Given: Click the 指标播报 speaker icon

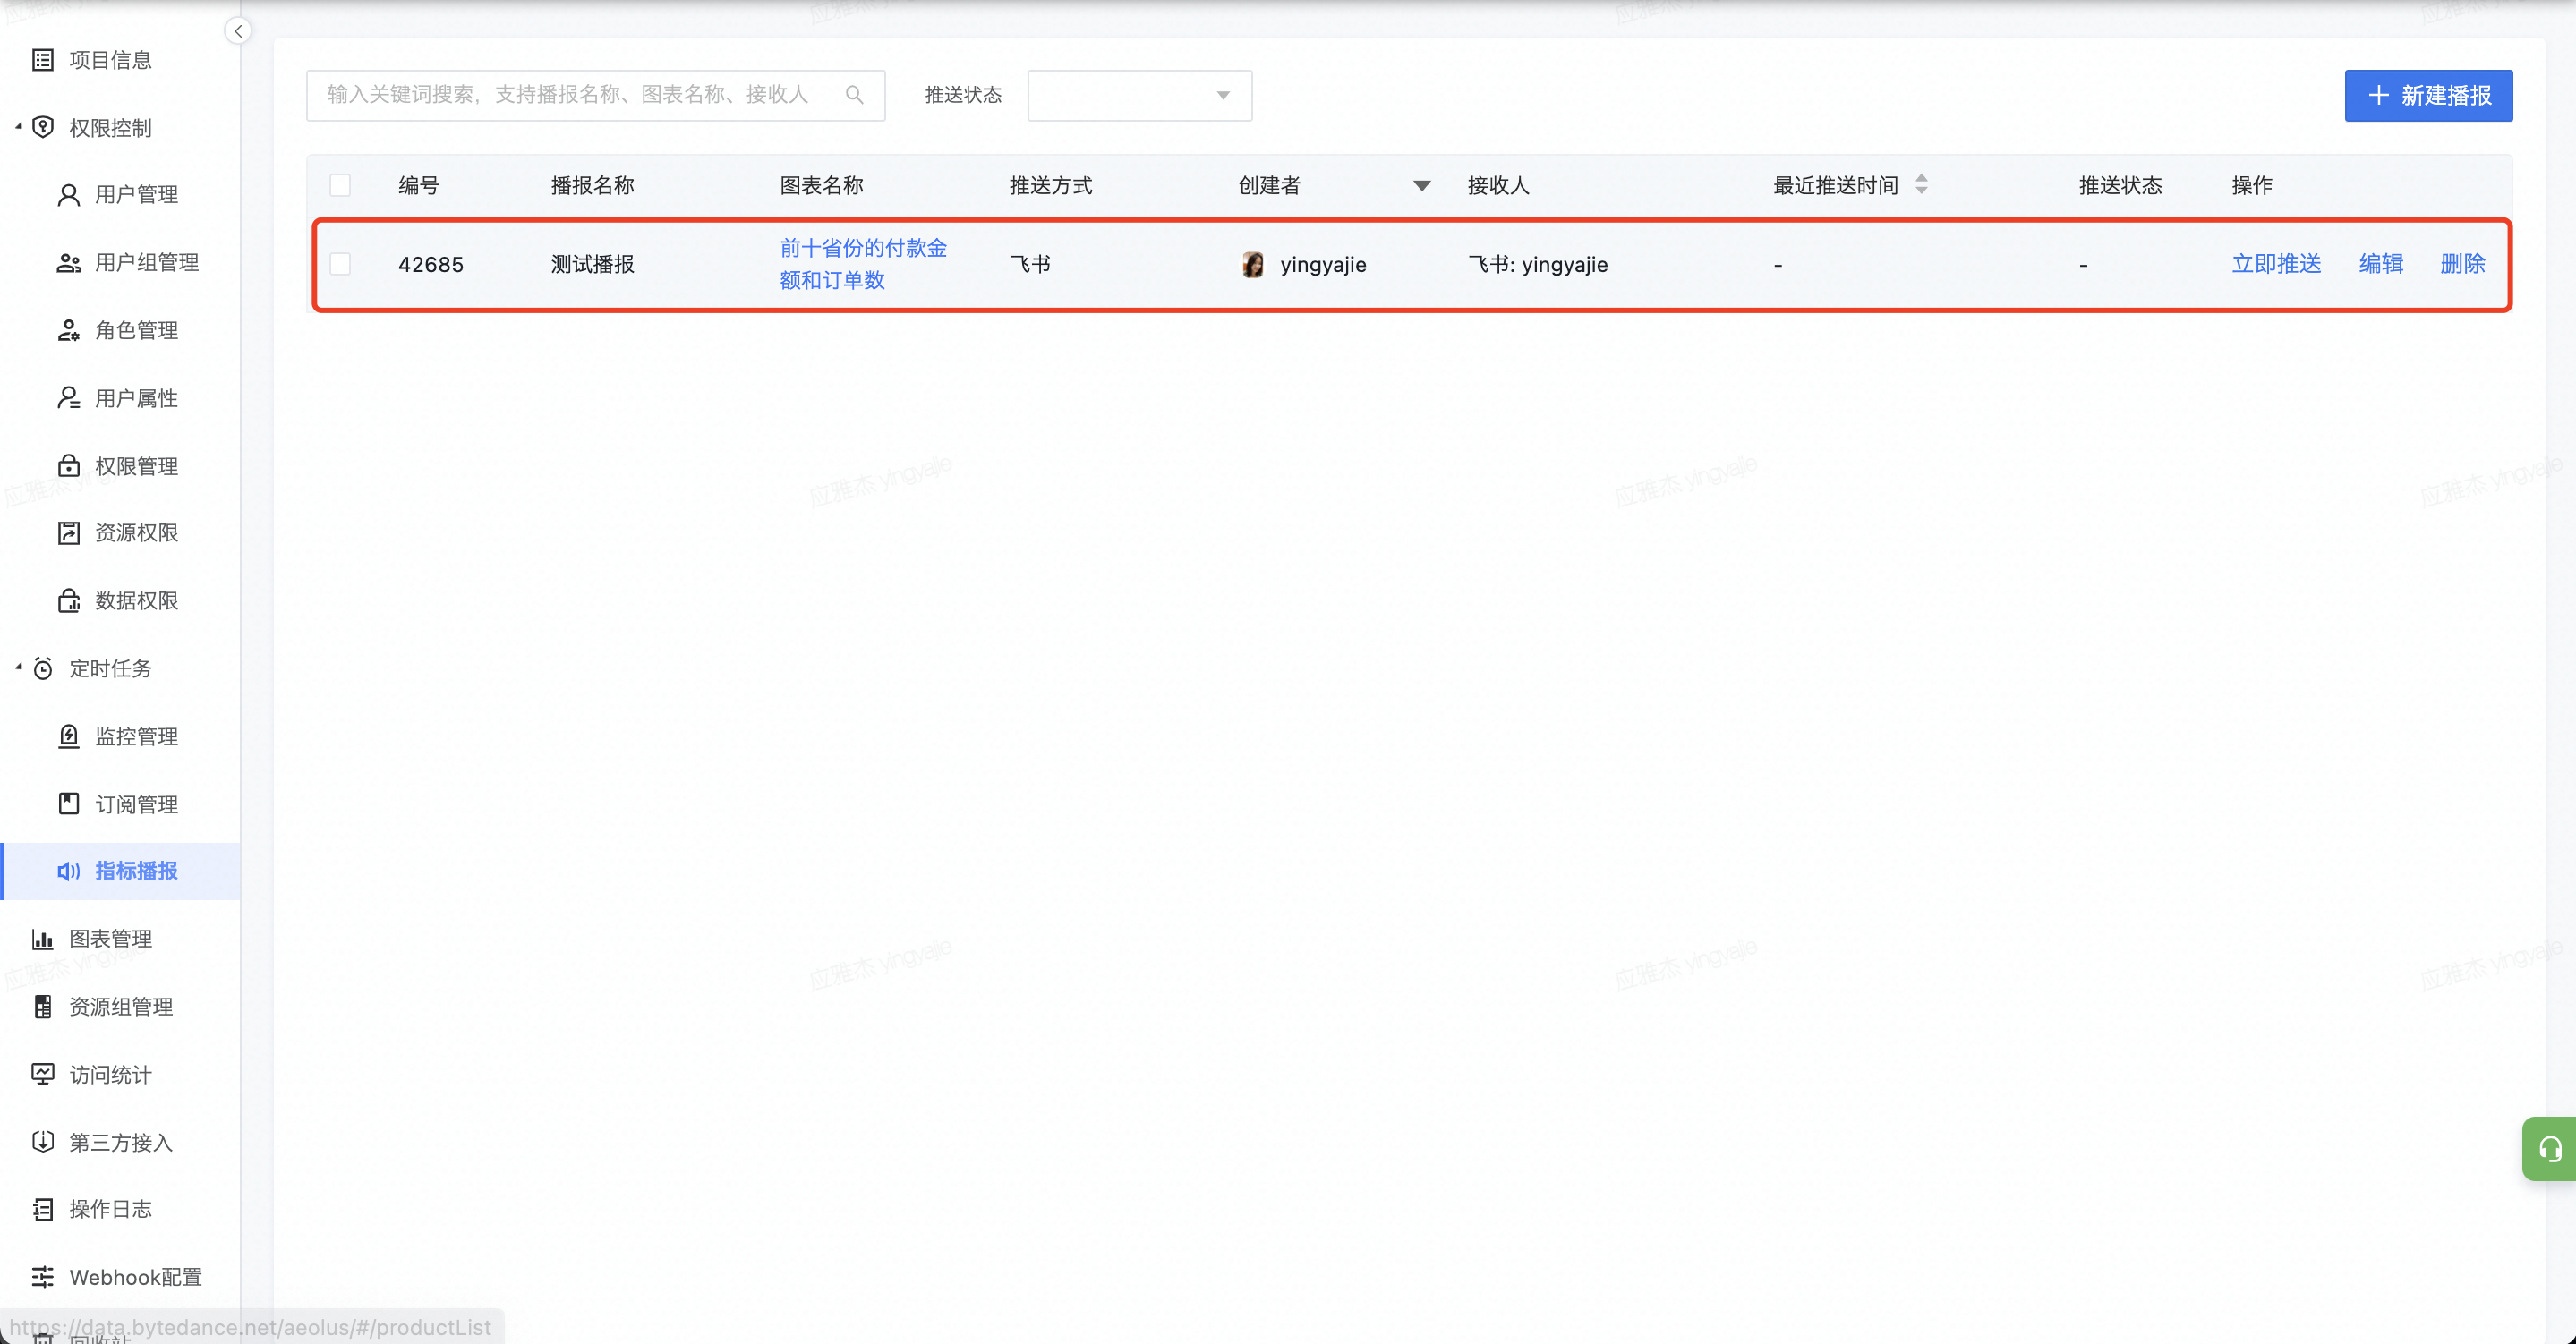Looking at the screenshot, I should (68, 871).
